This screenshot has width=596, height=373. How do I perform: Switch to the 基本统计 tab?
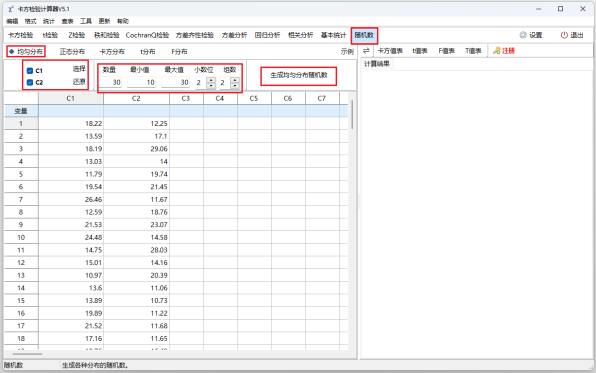(334, 35)
